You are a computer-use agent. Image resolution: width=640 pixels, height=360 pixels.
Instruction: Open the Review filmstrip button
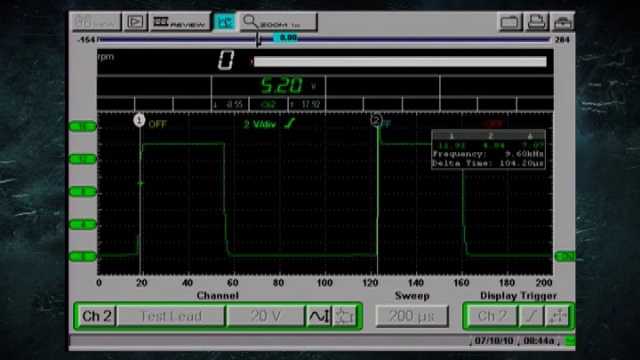(x=180, y=22)
